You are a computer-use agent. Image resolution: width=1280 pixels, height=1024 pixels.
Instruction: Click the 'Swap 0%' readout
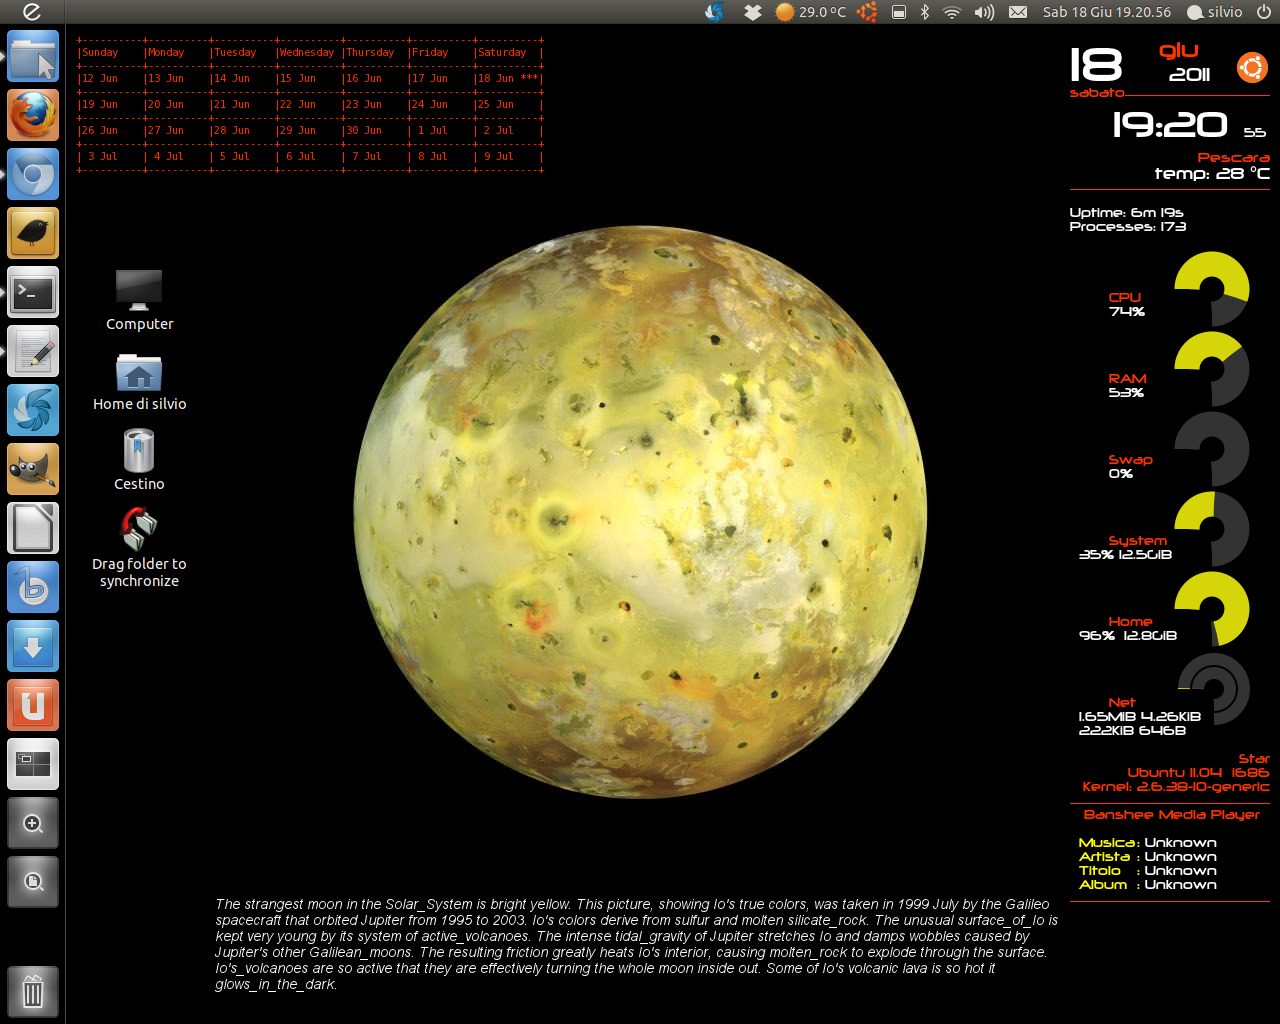(x=1130, y=467)
